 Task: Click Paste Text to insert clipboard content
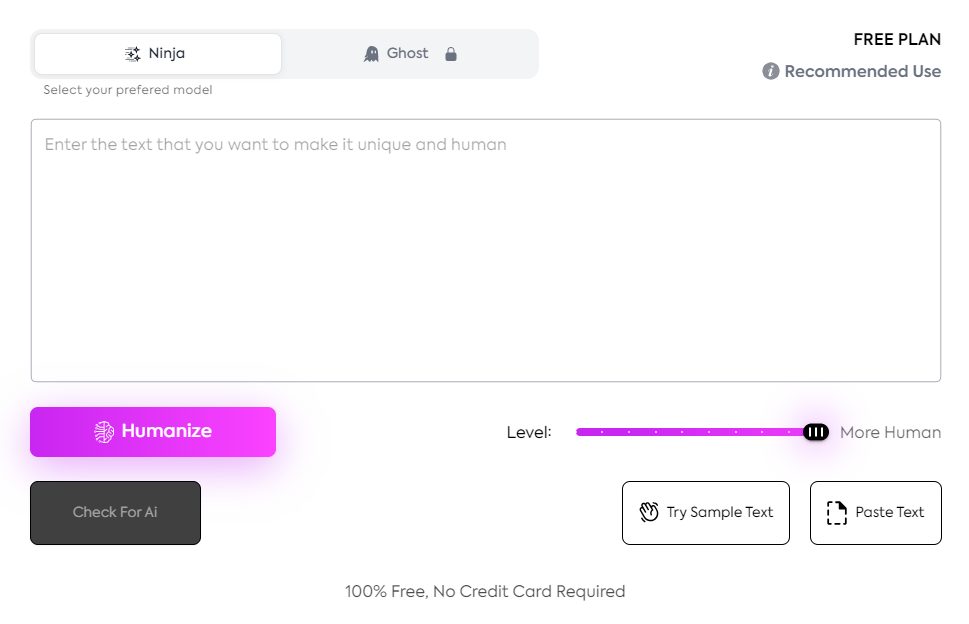click(x=875, y=512)
